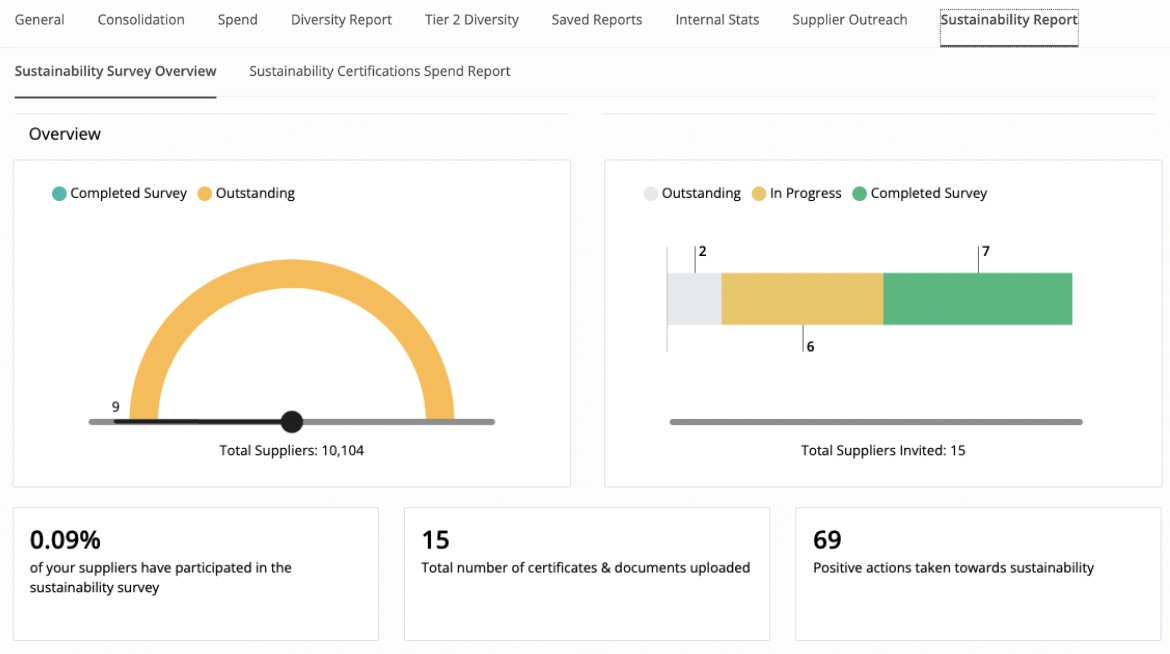Screen dimensions: 1170x654
Task: Select the green Completed Survey bar segment
Action: click(x=977, y=298)
